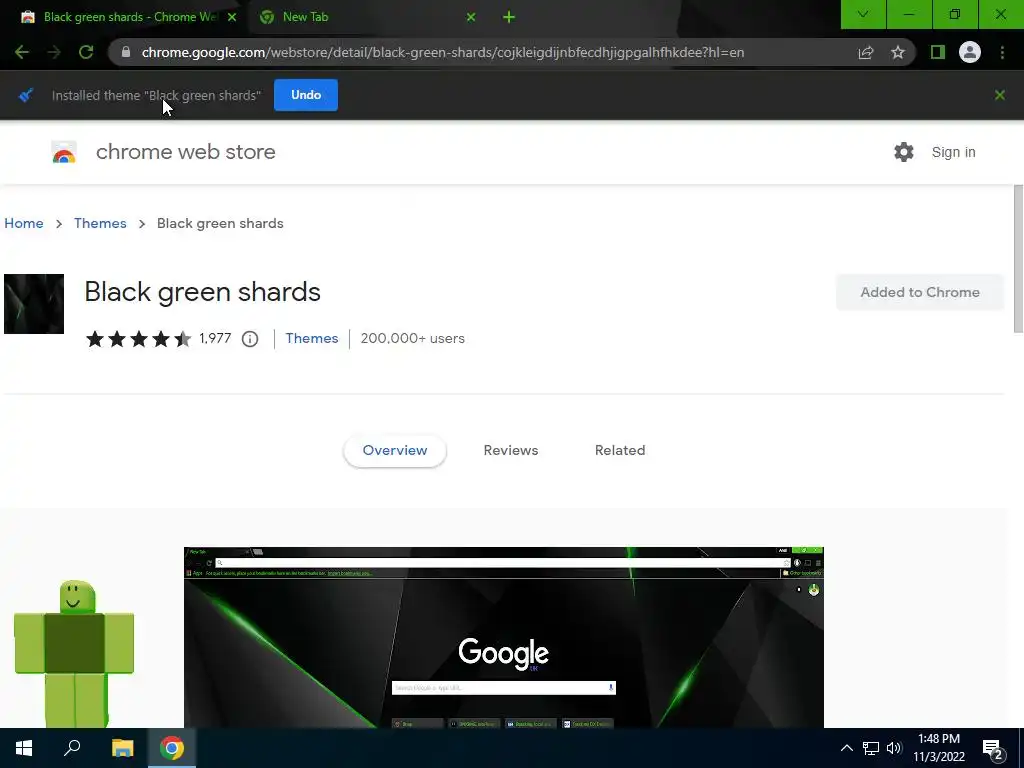Click the Black green shards heading

click(202, 292)
